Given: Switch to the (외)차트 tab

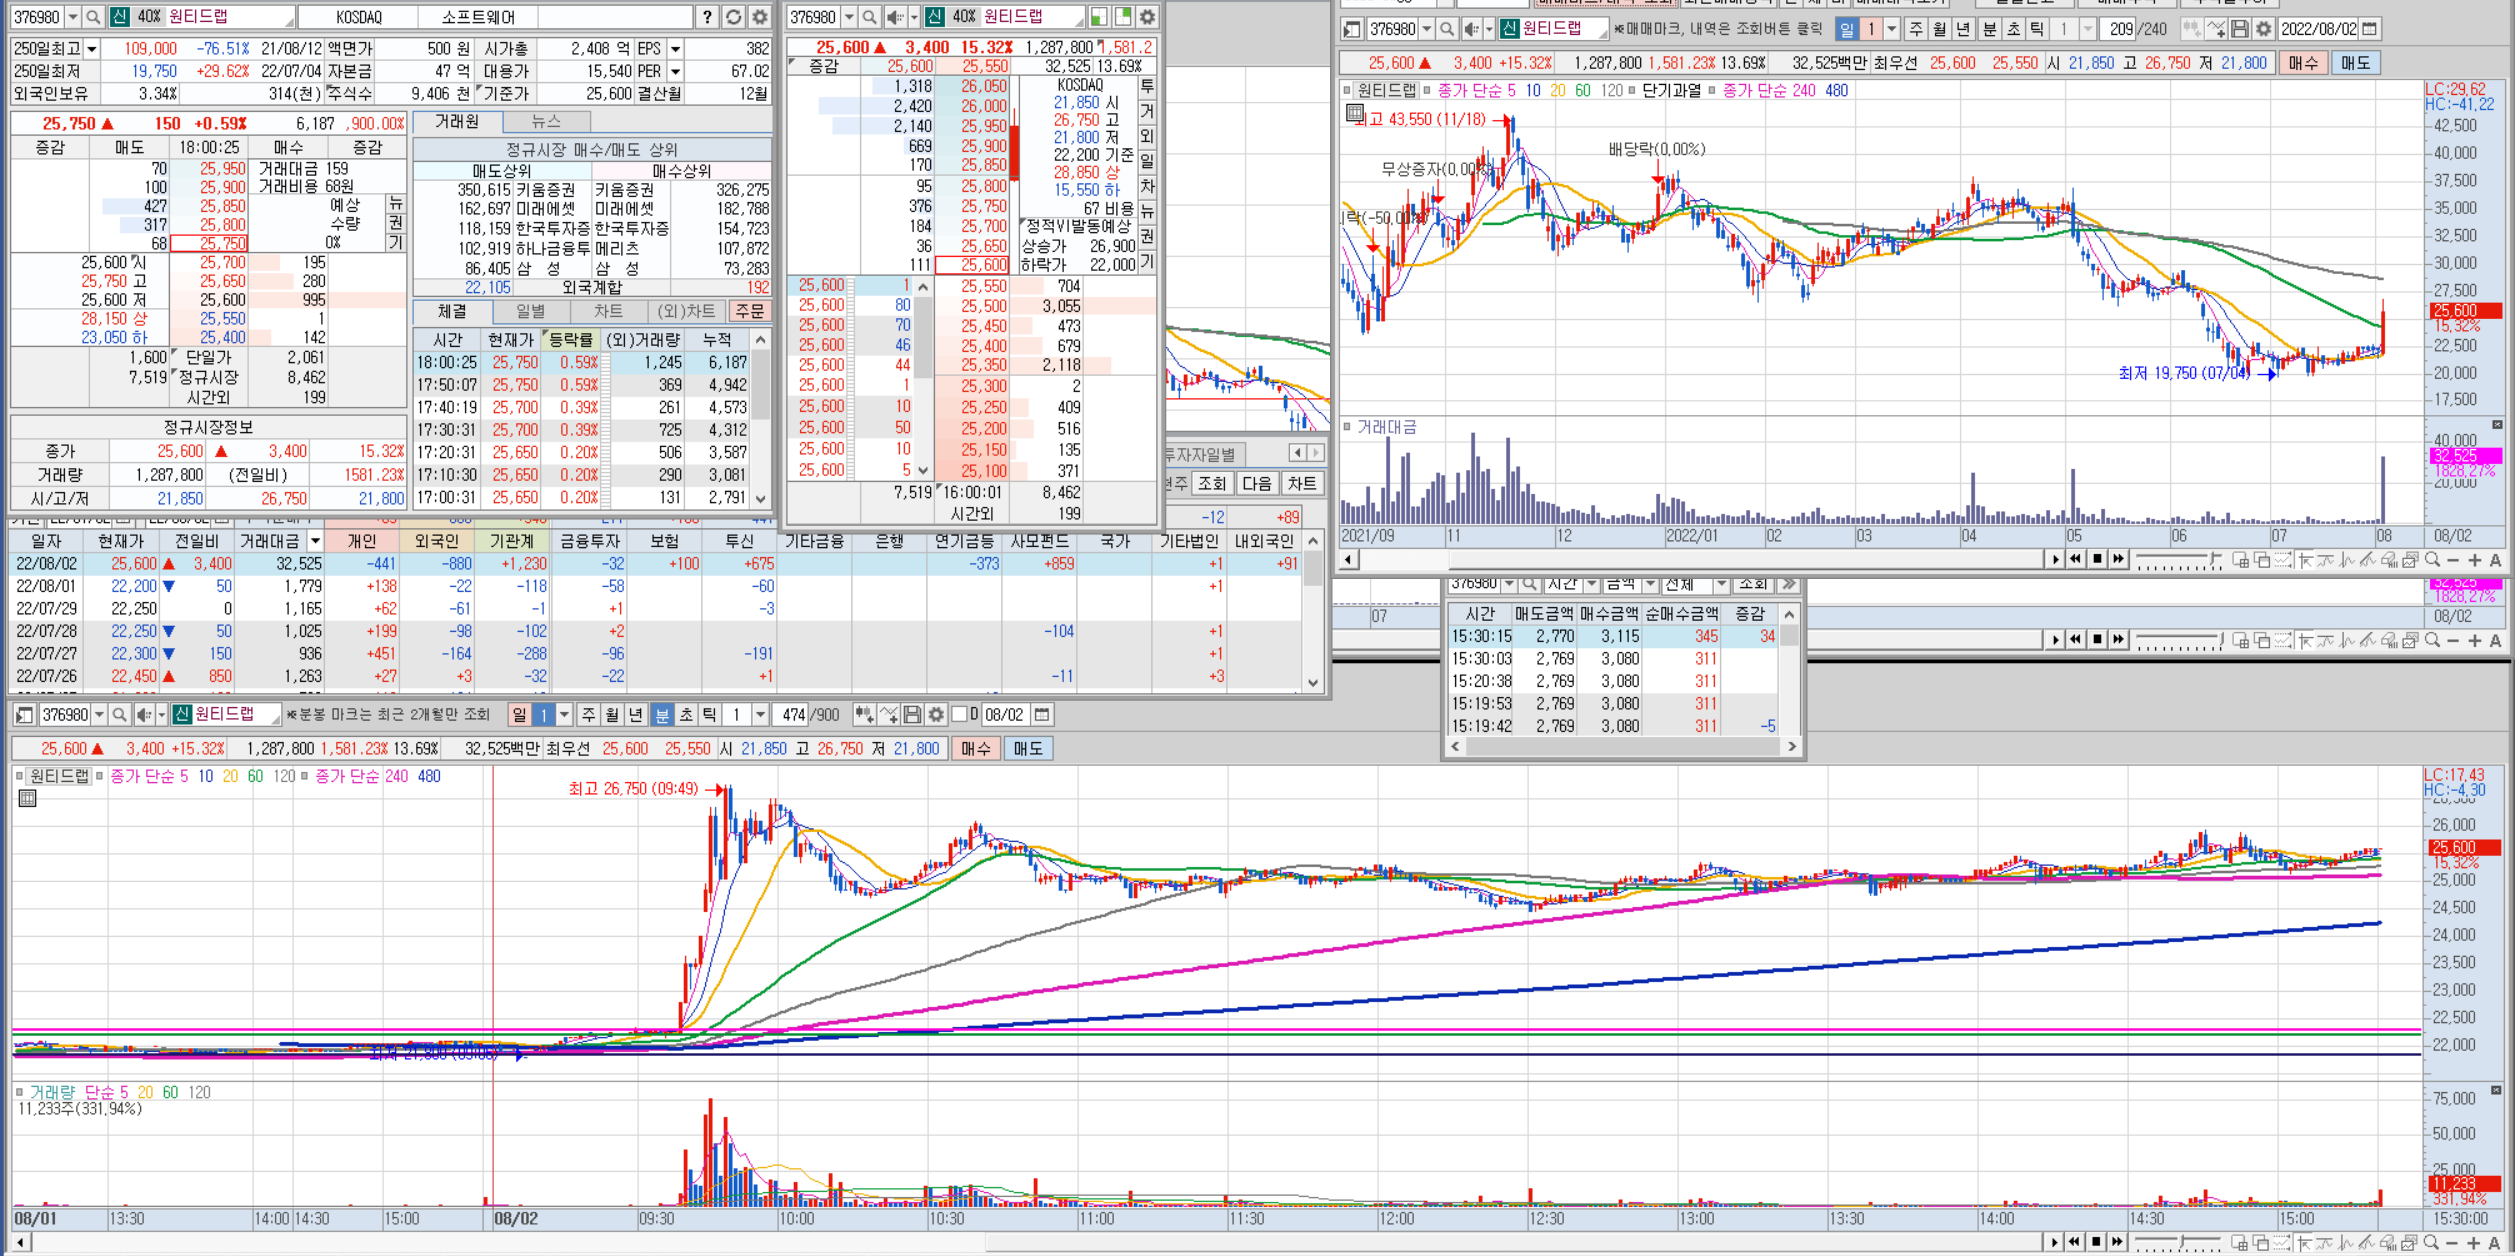Looking at the screenshot, I should (687, 311).
